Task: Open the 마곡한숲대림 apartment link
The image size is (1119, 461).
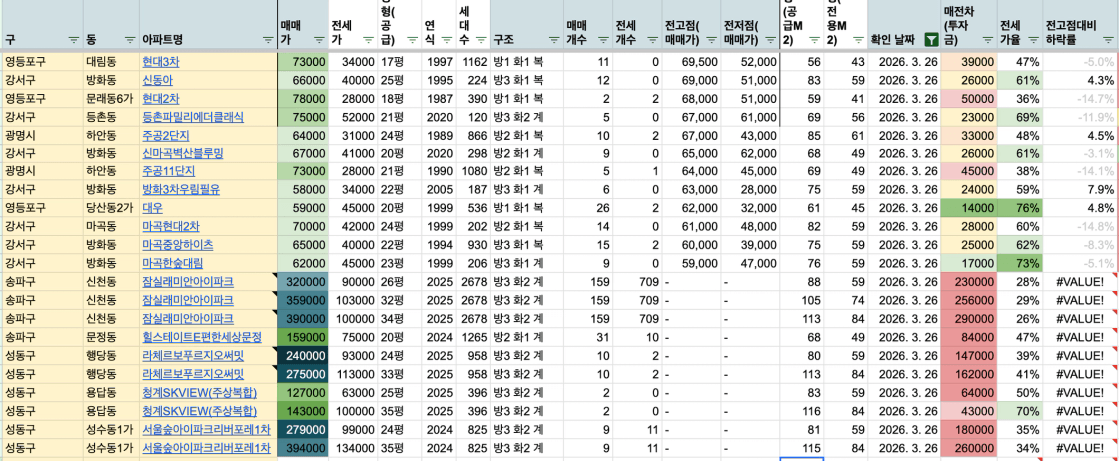Action: click(172, 264)
